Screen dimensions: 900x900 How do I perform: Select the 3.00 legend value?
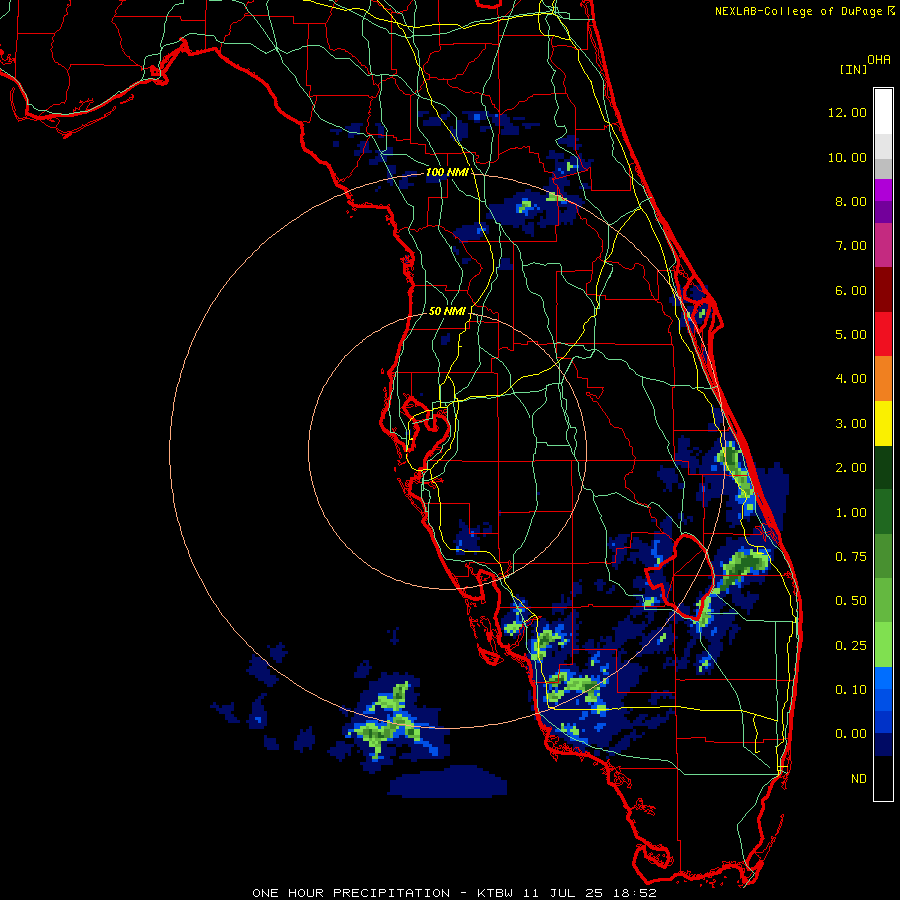(851, 424)
